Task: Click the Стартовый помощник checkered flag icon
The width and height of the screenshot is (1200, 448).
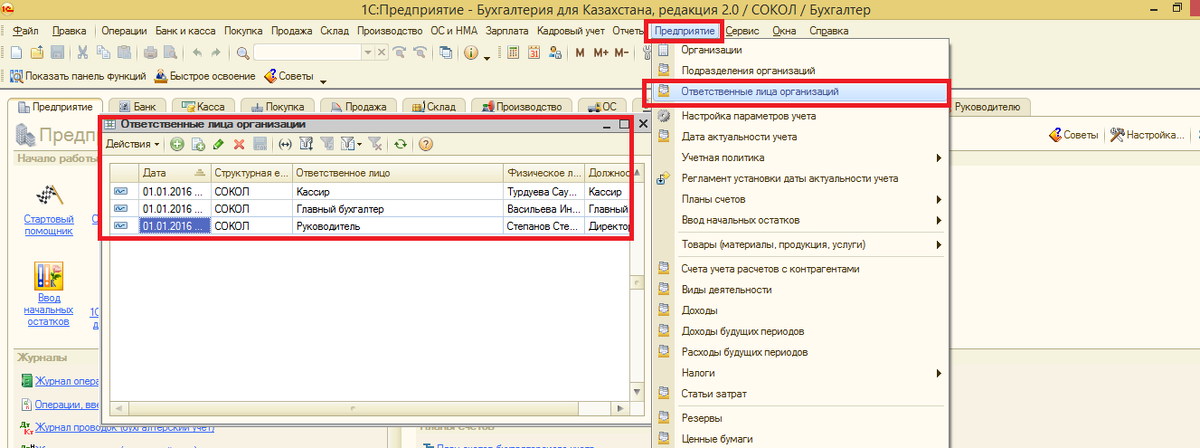Action: [x=48, y=194]
